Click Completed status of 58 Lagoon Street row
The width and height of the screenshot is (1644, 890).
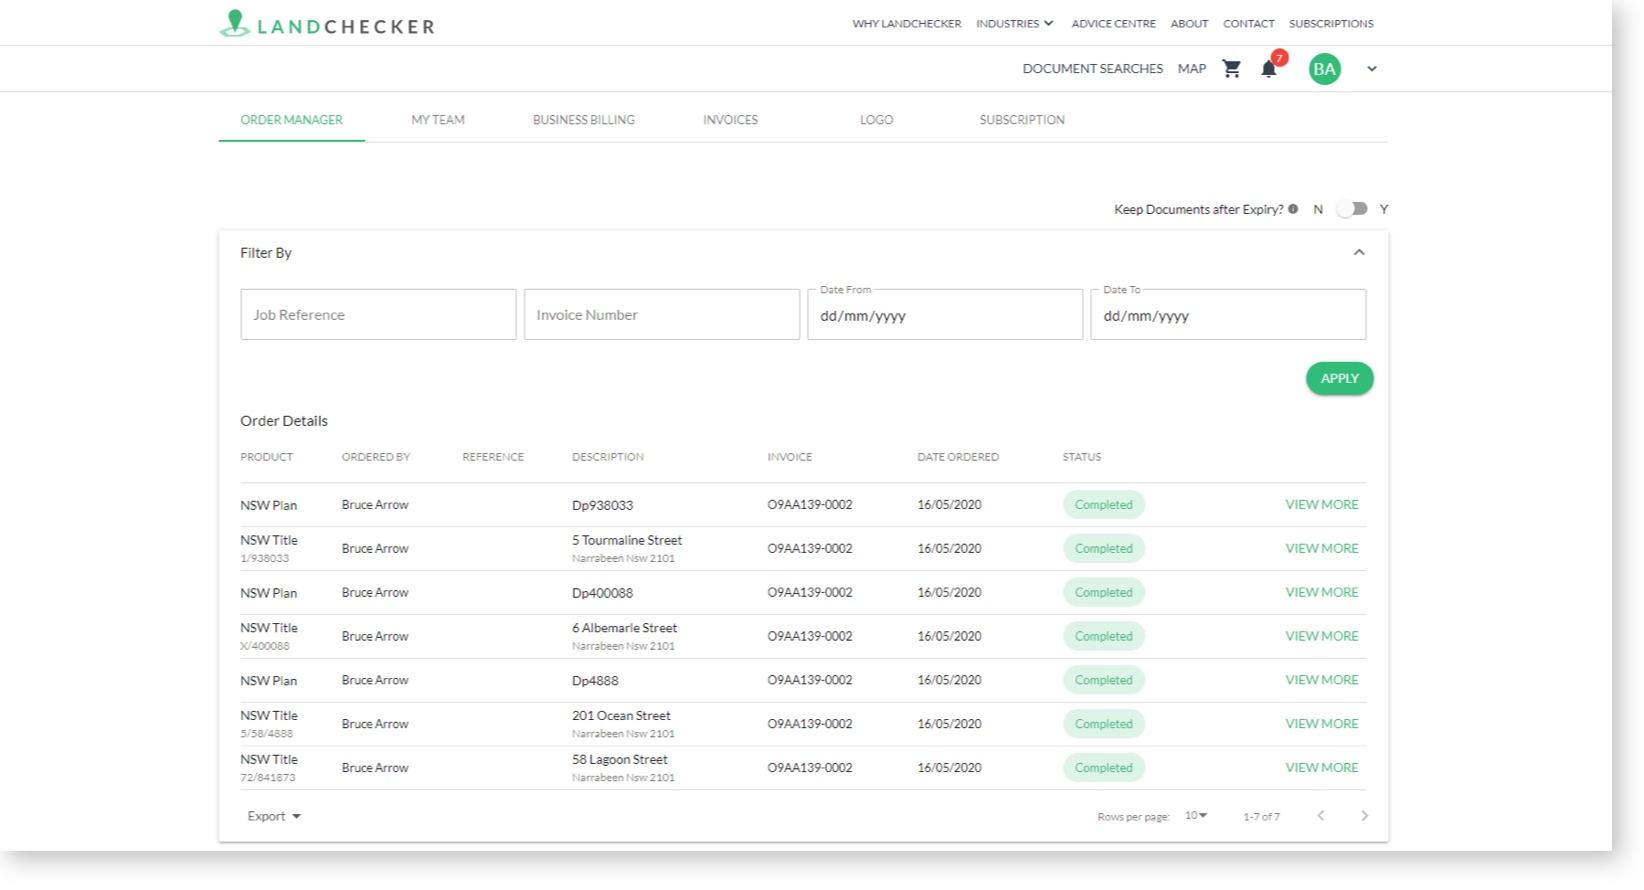pyautogui.click(x=1104, y=768)
